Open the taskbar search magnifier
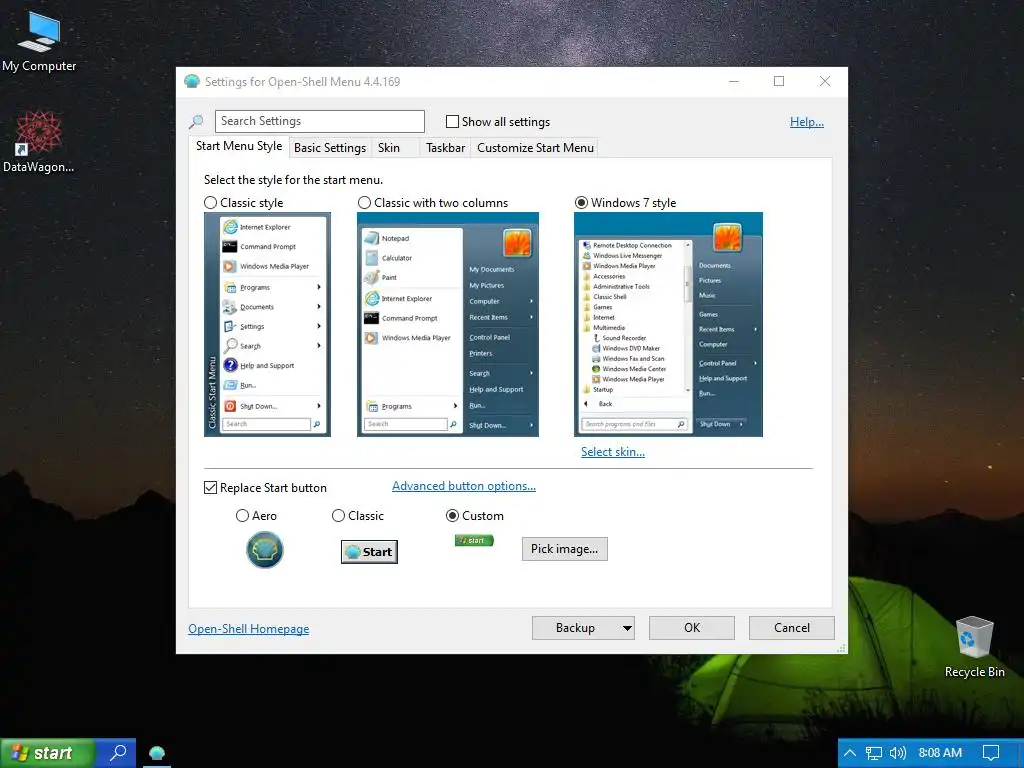This screenshot has height=768, width=1024. pyautogui.click(x=118, y=753)
